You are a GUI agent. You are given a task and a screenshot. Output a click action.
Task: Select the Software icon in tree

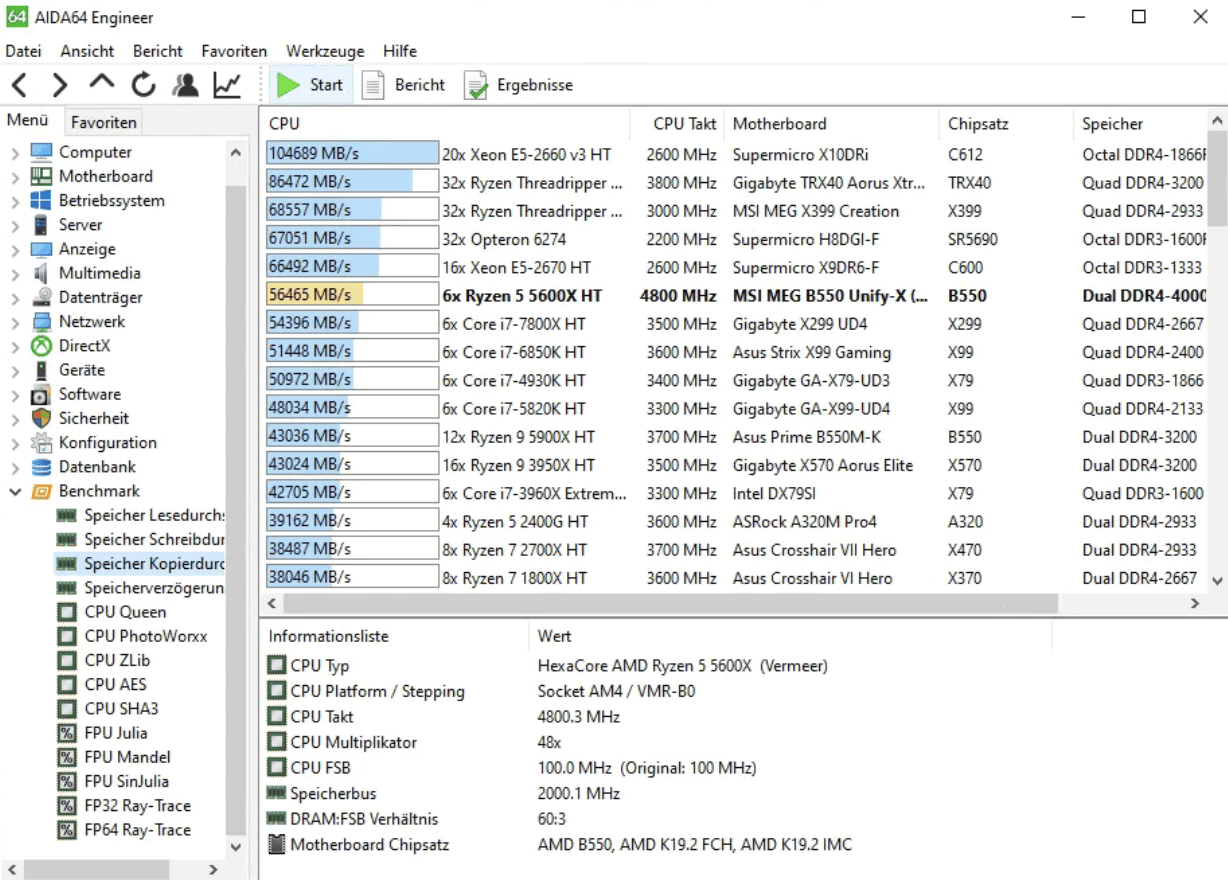coord(41,394)
